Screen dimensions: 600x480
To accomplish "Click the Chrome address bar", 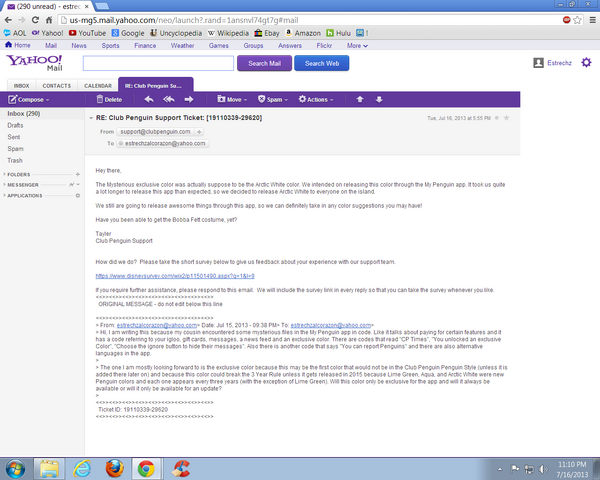I will pos(310,20).
